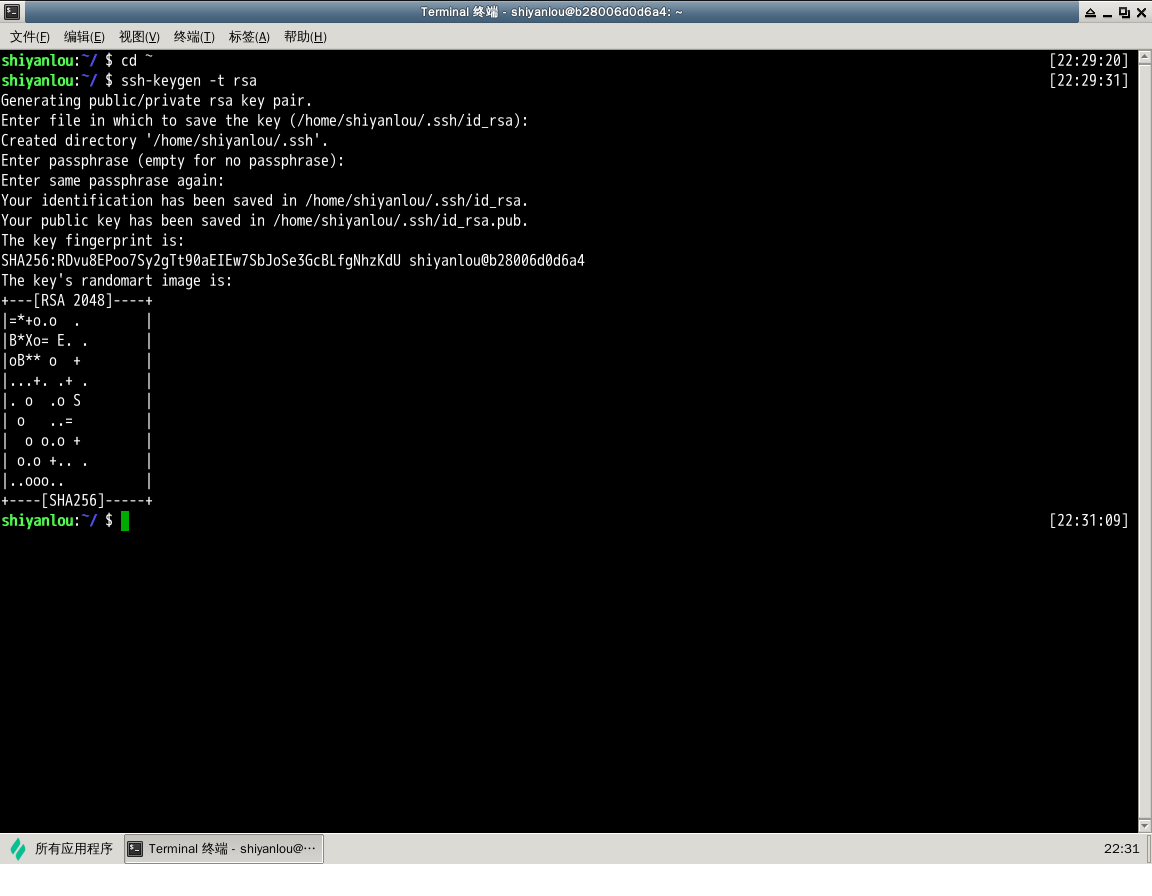1152x896 pixels.
Task: Open the window menu via Terminal title icon
Action: (10, 12)
